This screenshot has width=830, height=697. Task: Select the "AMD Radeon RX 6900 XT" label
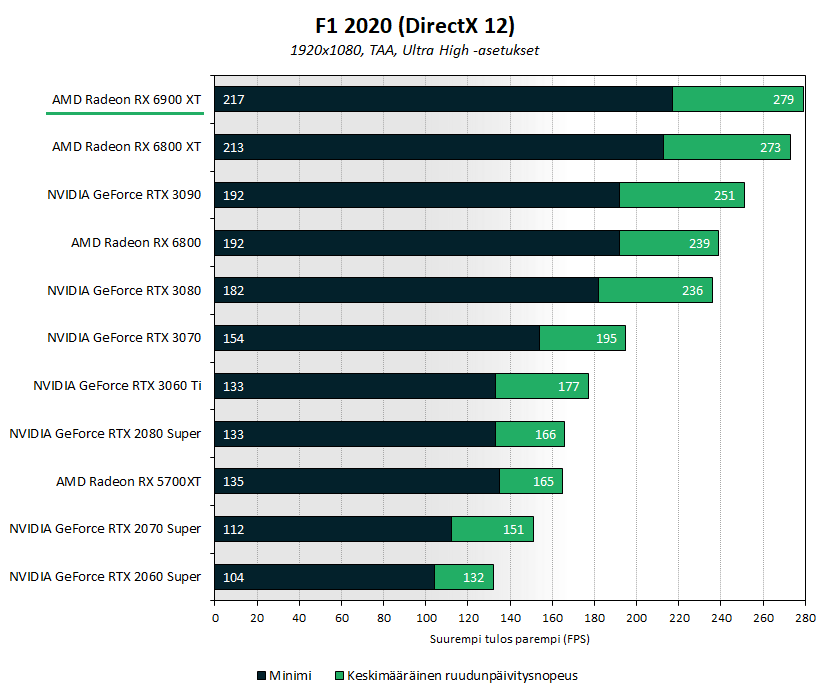pos(127,99)
